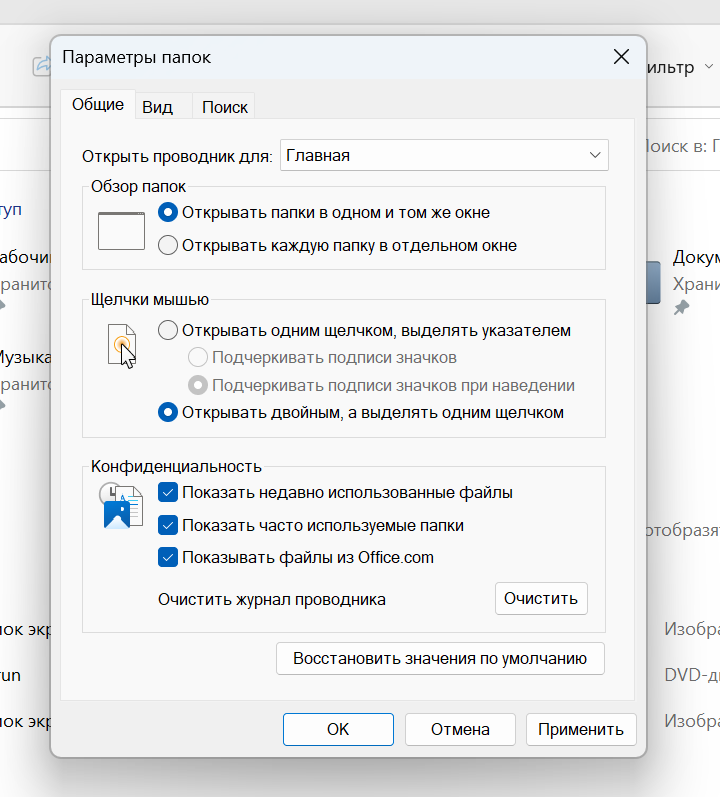This screenshot has width=720, height=797.
Task: Select single-click to open items option
Action: 168,330
